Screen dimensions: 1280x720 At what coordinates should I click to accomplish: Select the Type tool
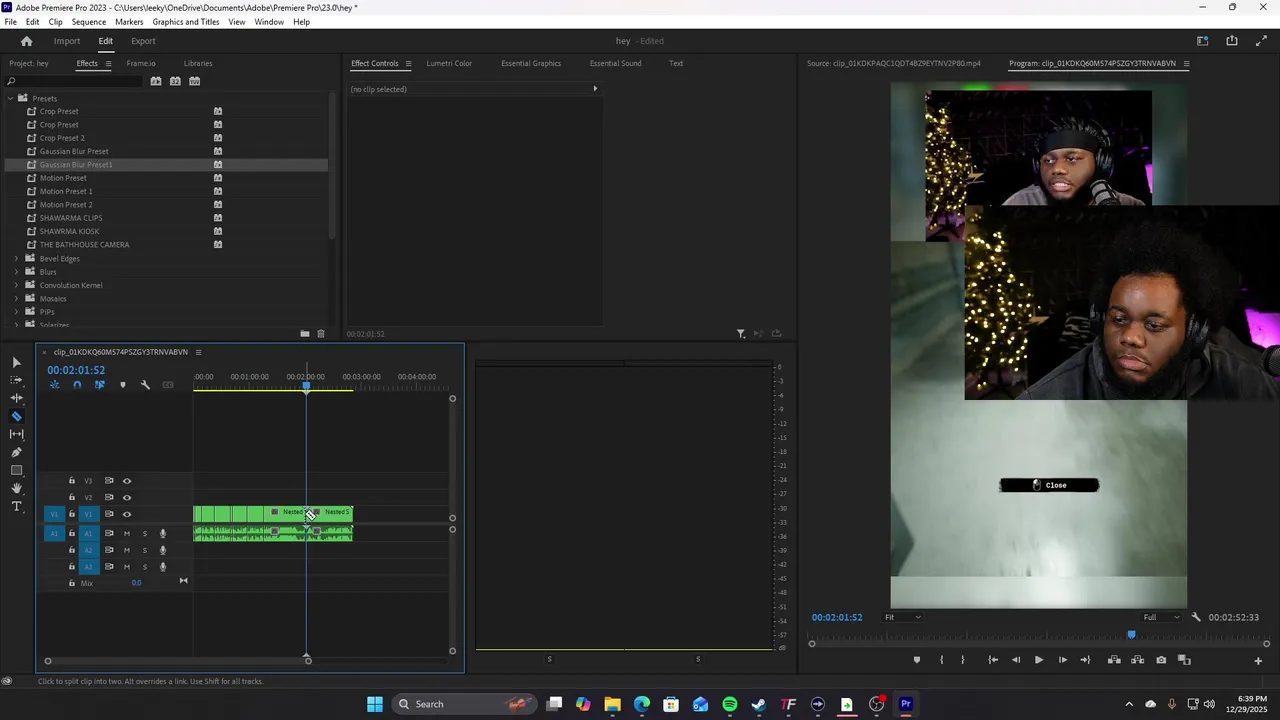tap(16, 506)
